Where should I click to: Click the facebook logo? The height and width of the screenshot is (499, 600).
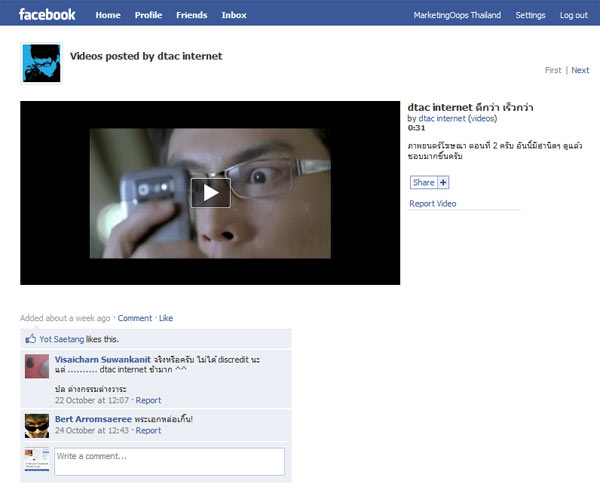click(x=47, y=15)
